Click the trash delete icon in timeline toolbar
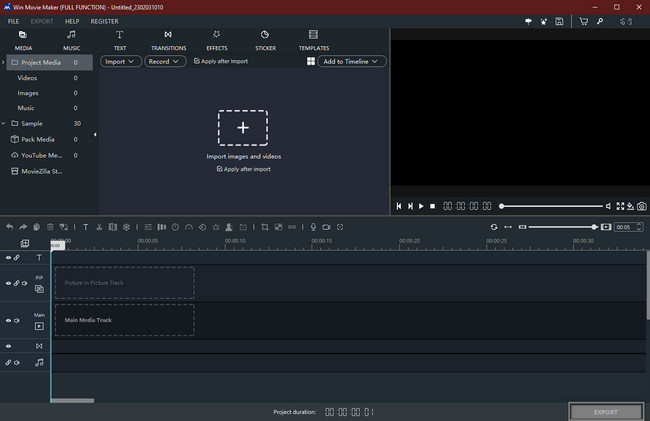 (50, 227)
